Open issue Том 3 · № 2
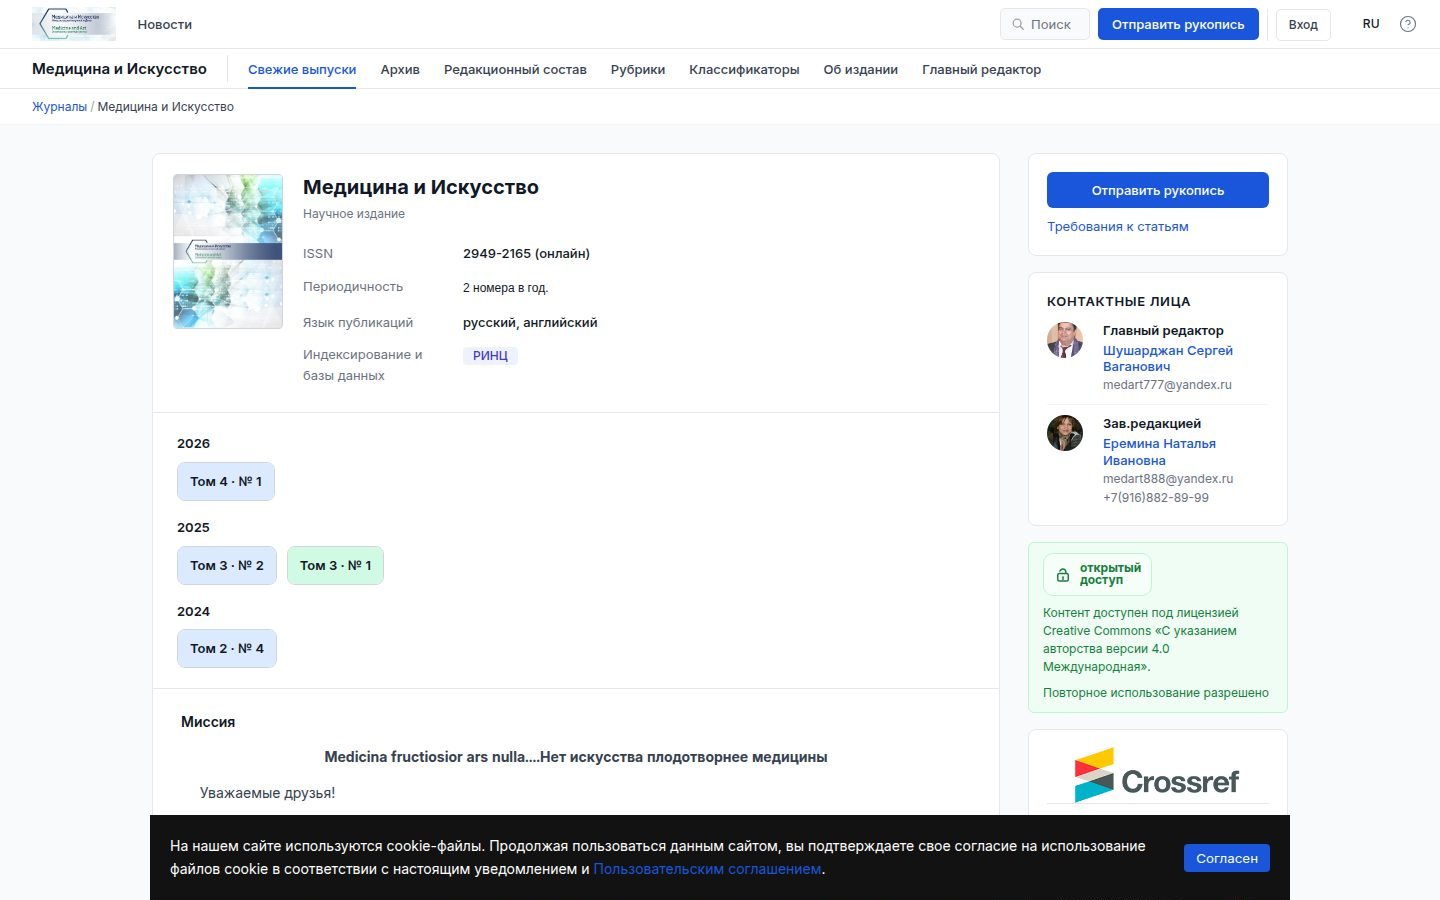 (227, 566)
